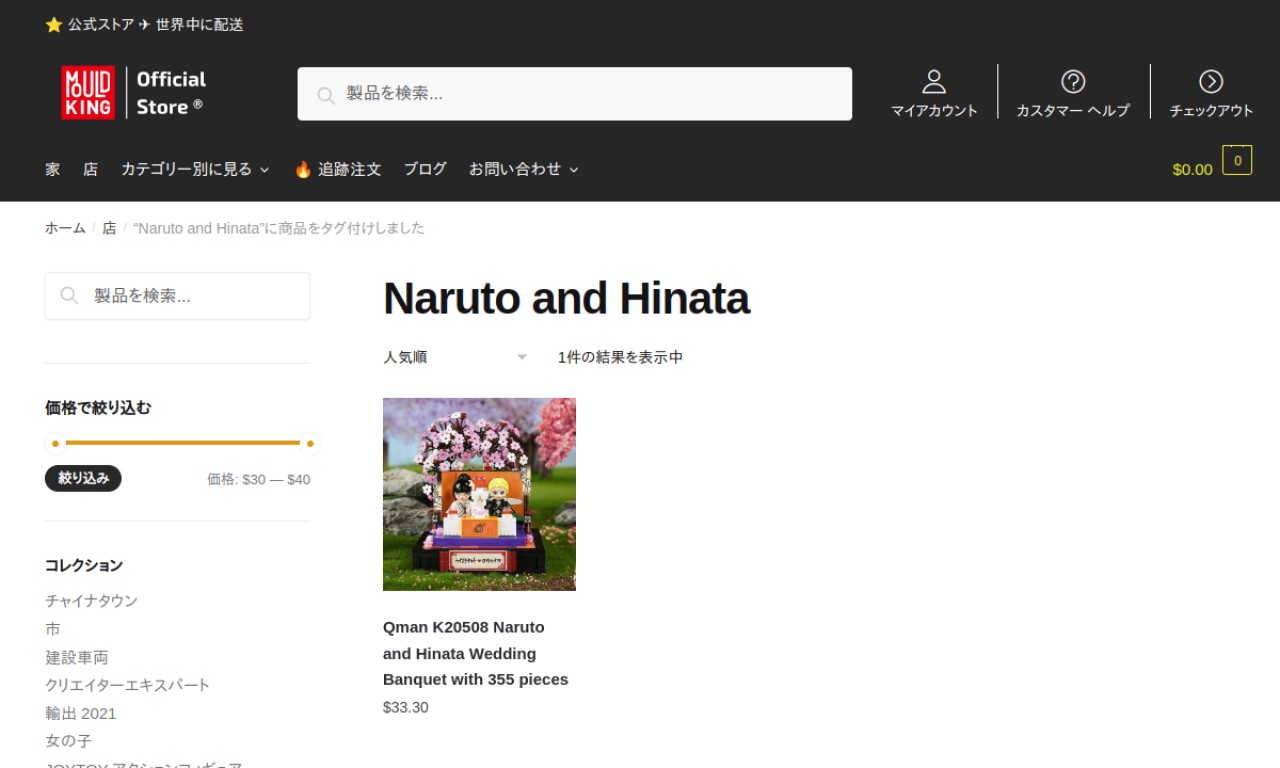Go to ホーム breadcrumb link

point(65,228)
